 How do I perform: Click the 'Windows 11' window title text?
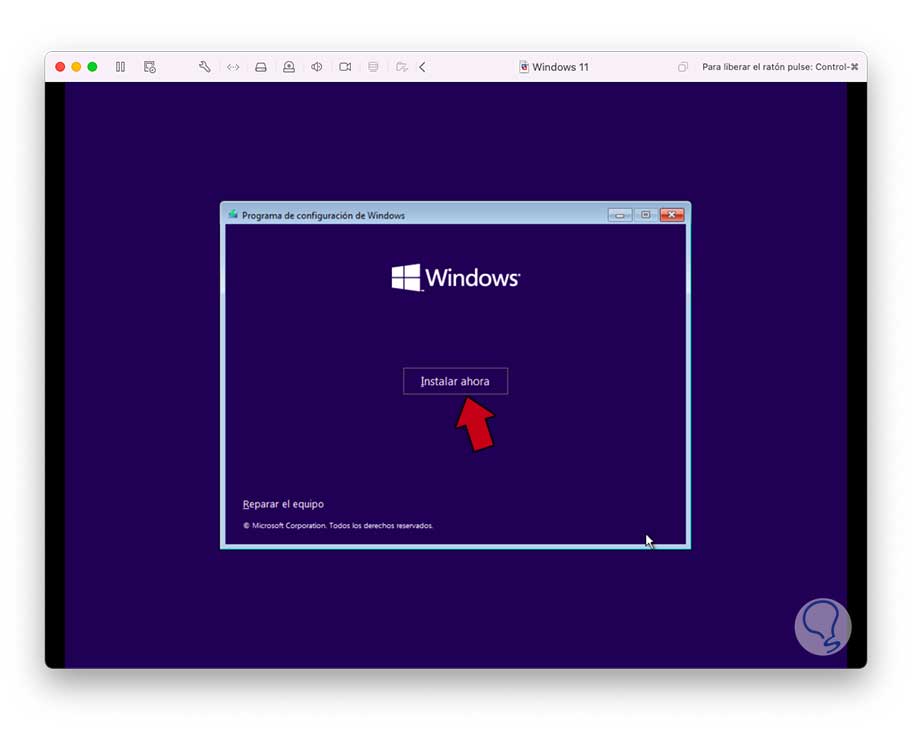(560, 67)
